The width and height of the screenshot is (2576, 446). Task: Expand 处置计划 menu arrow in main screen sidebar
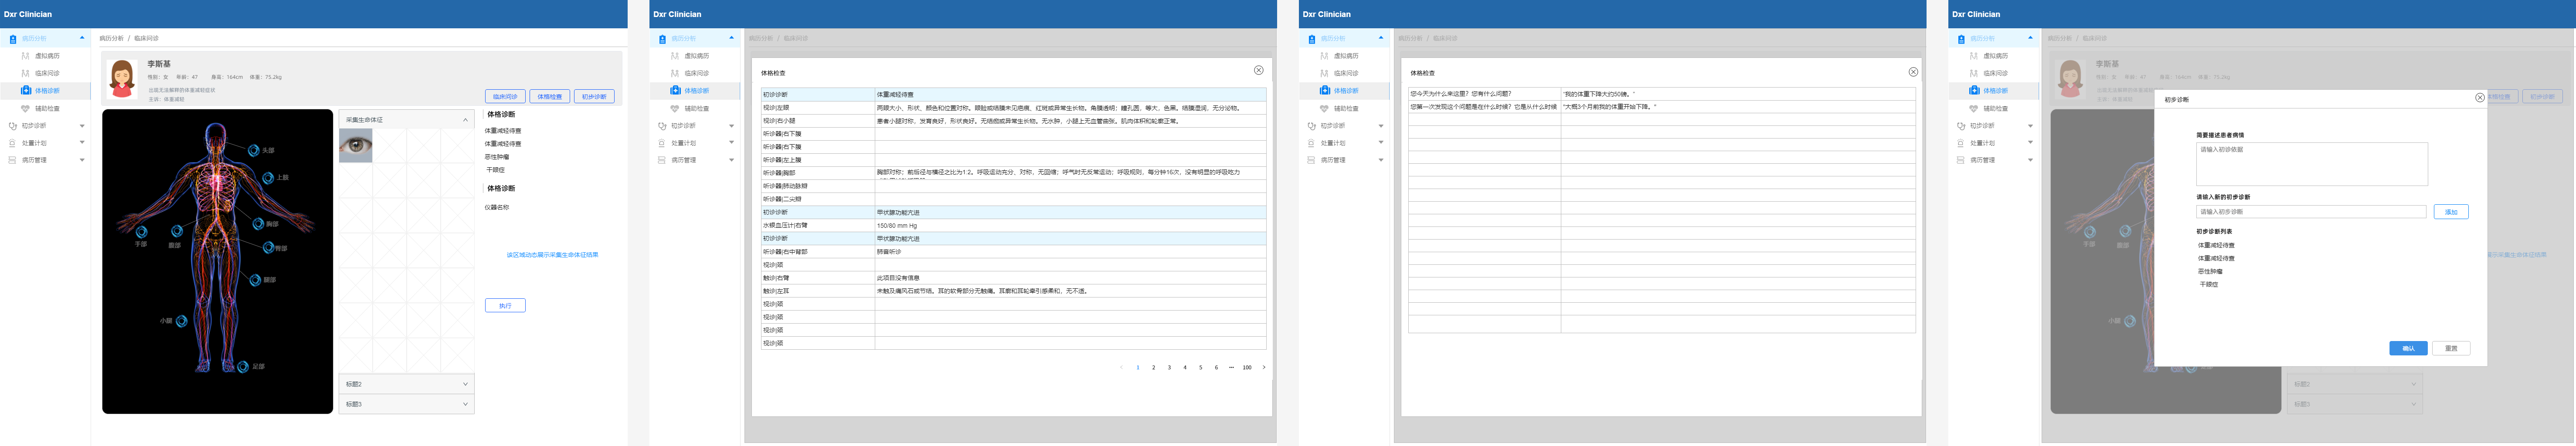coord(82,143)
